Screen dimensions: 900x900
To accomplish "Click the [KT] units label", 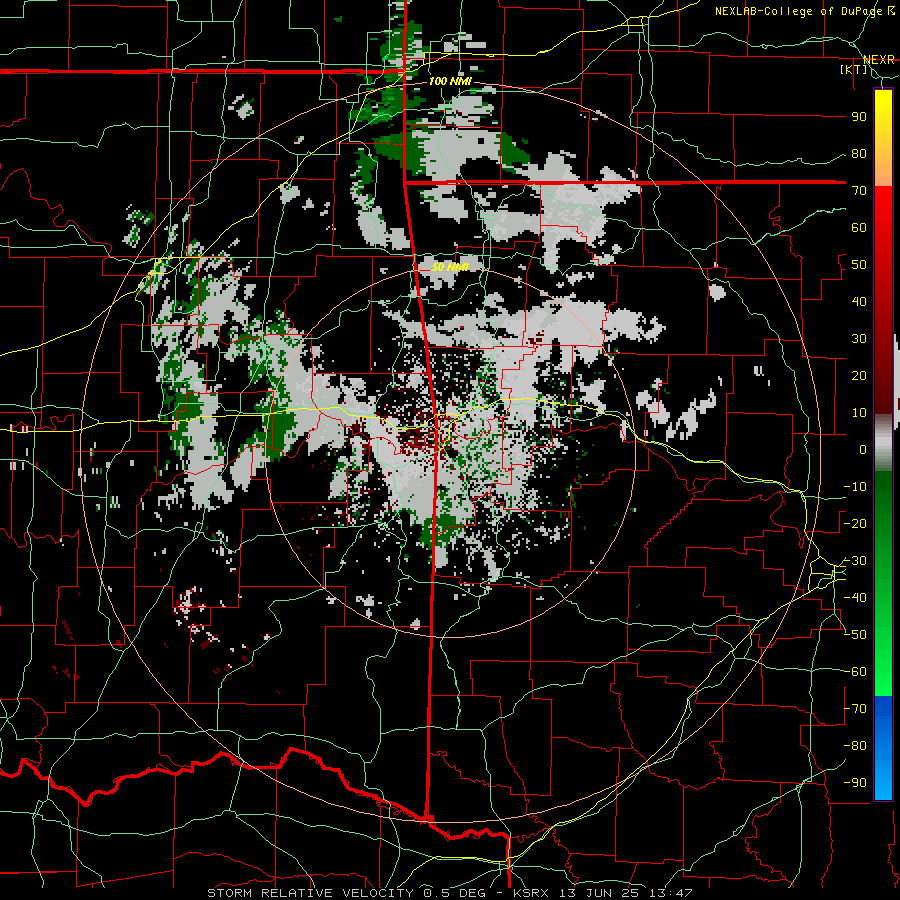I will pos(853,69).
